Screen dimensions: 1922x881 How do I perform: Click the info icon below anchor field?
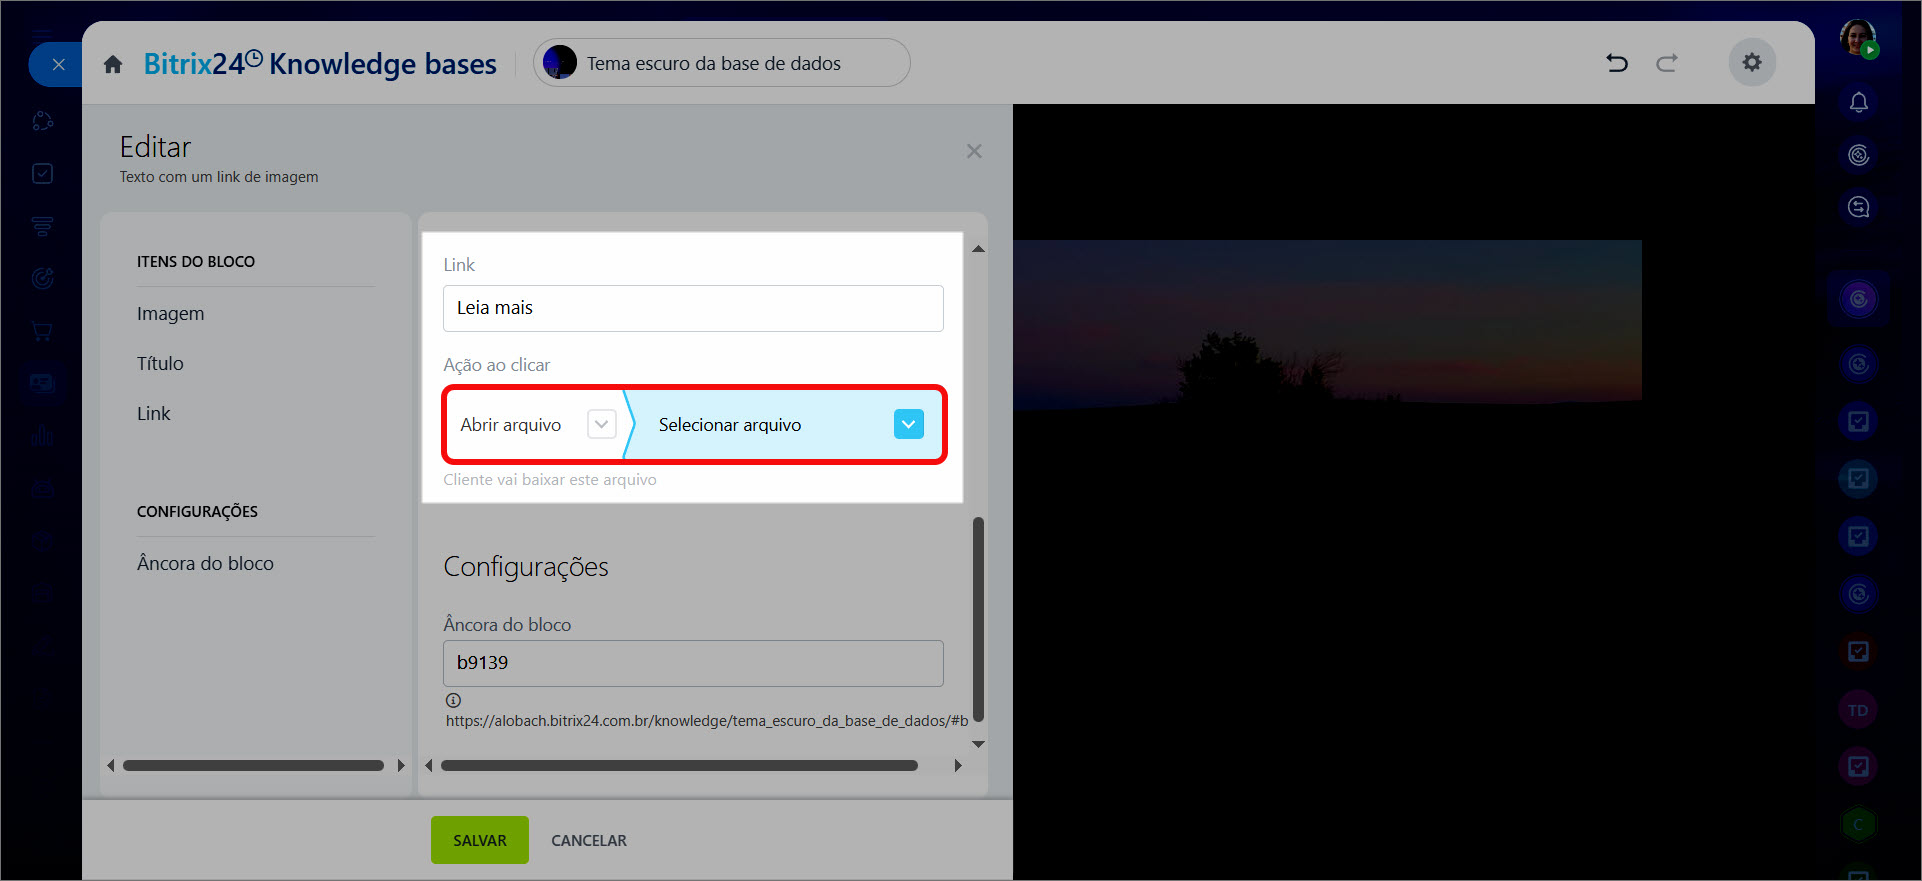[x=453, y=700]
